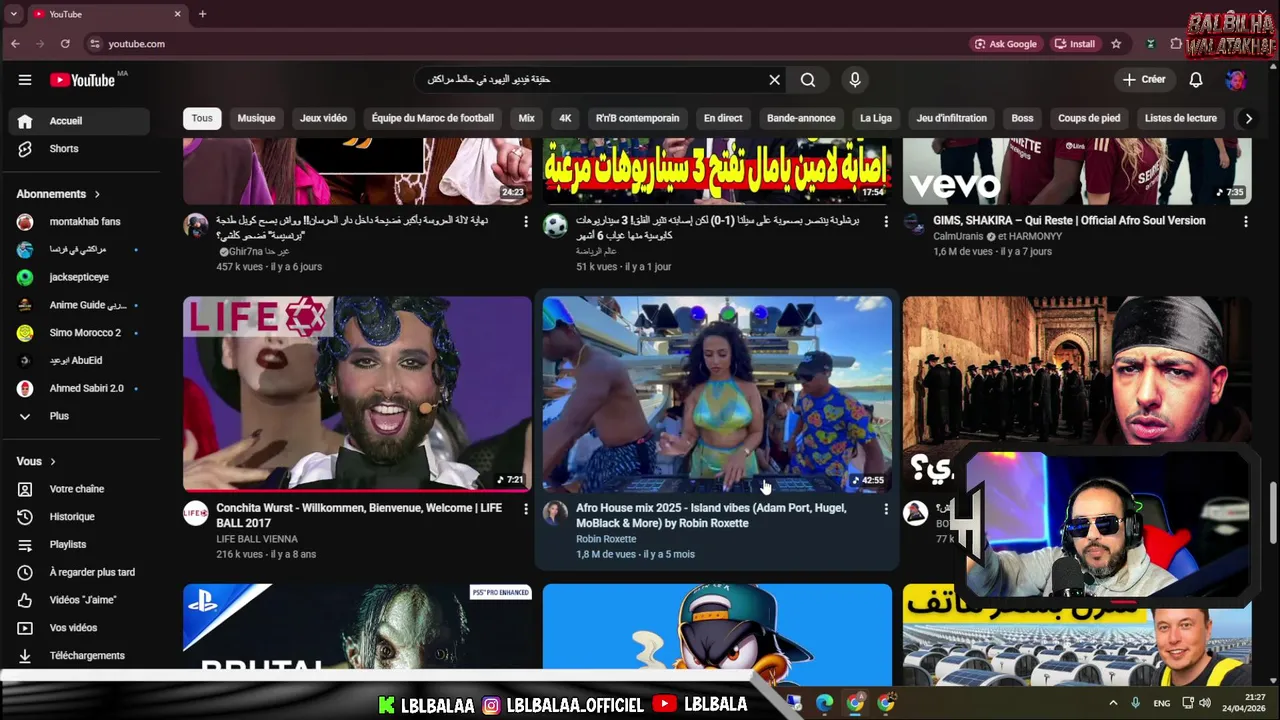1280x720 pixels.
Task: Select the Coups de pied chip
Action: pyautogui.click(x=1089, y=118)
